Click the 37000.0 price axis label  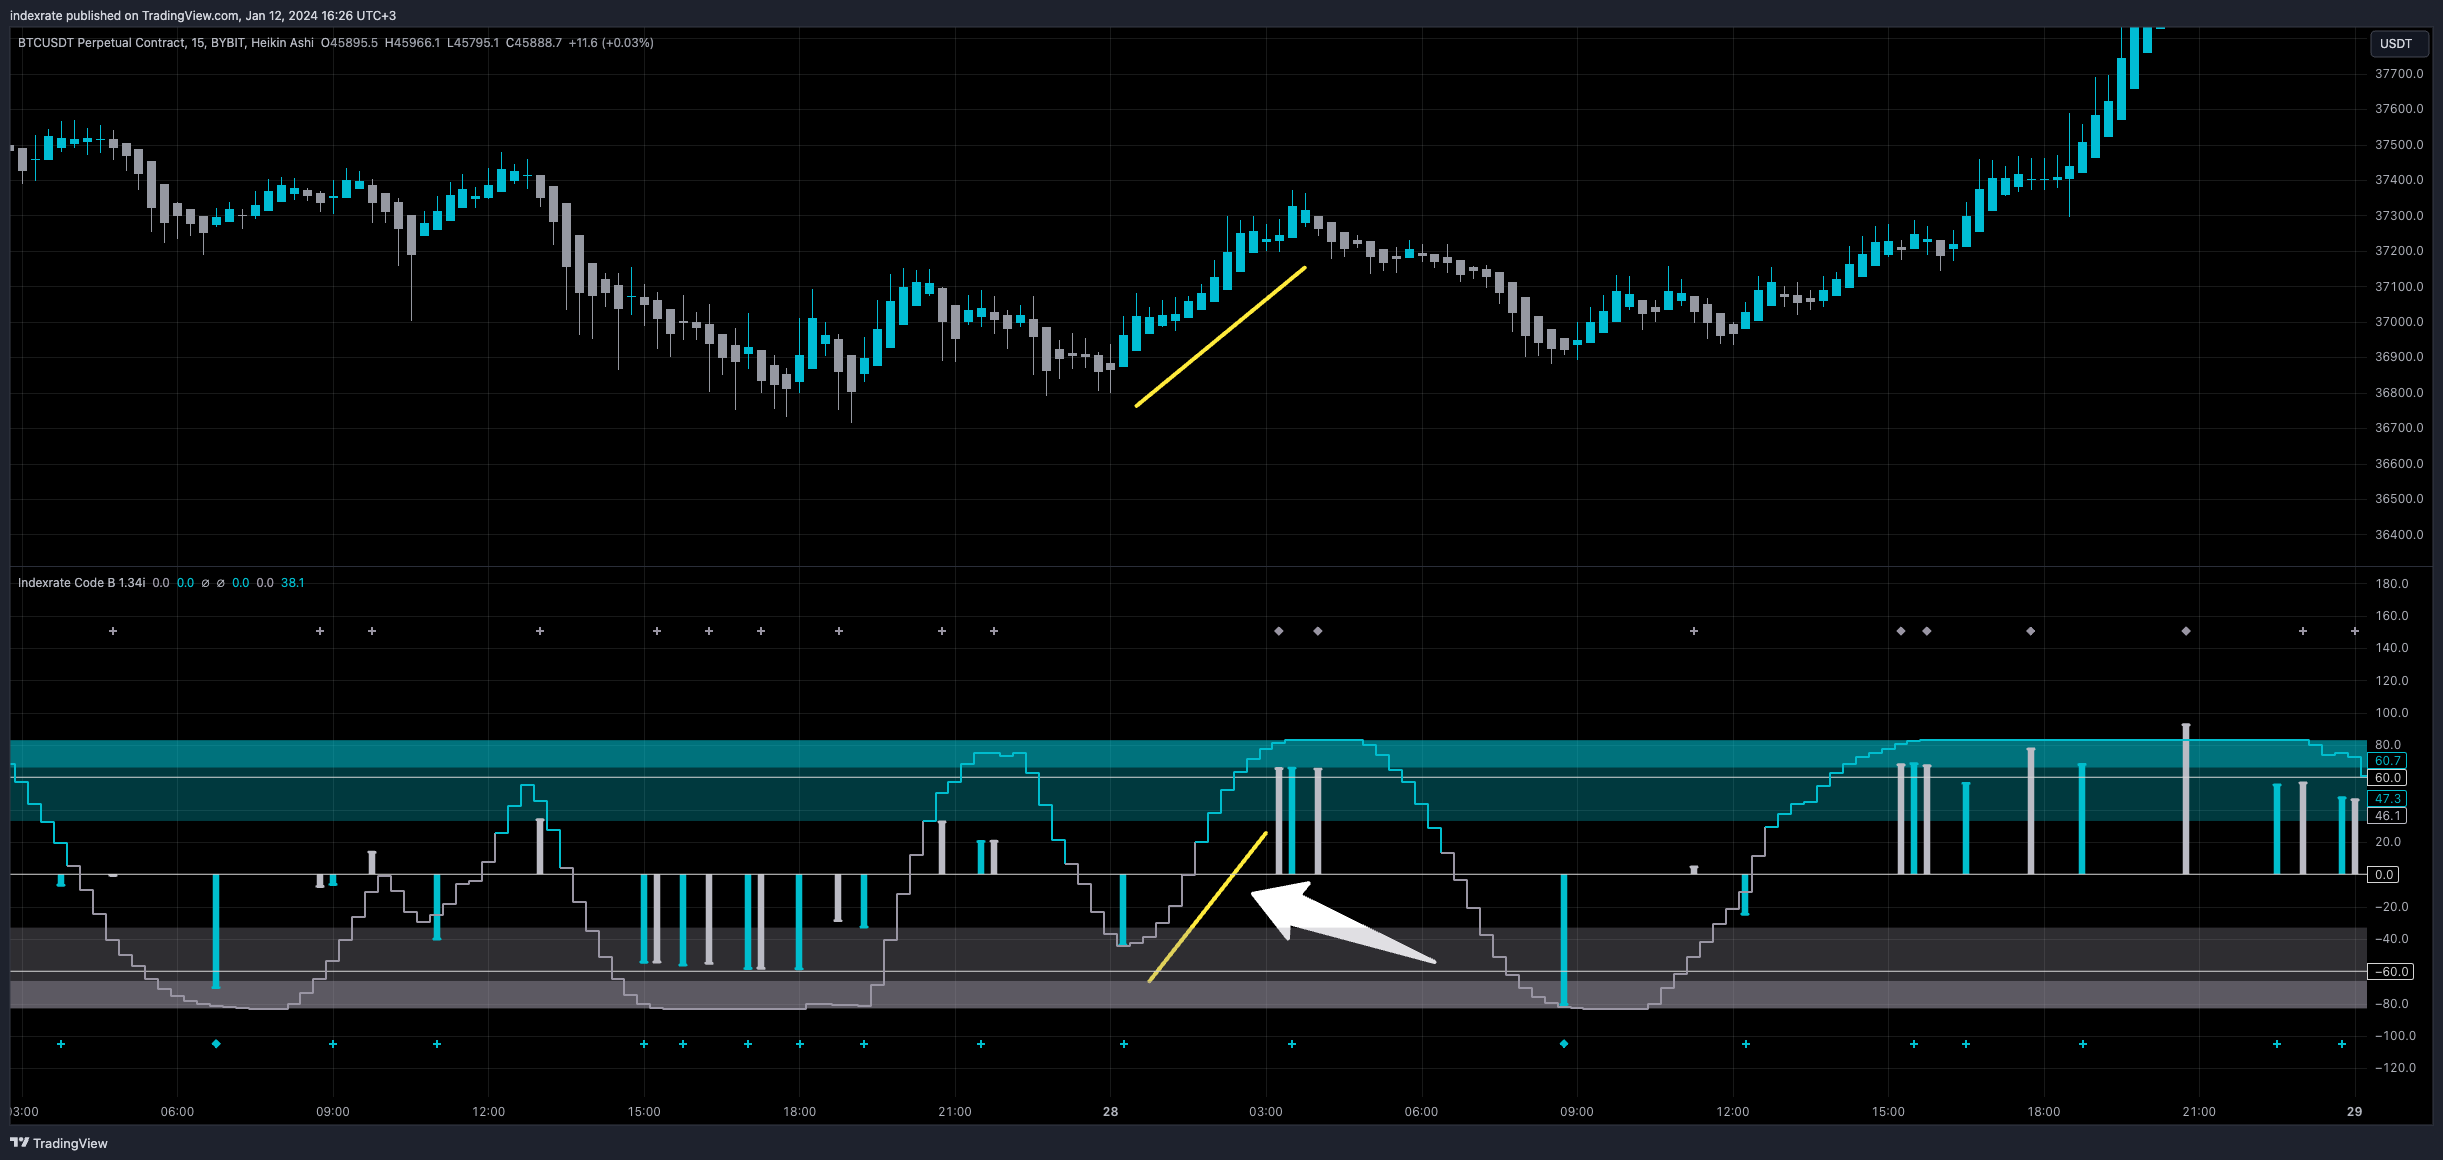click(2399, 322)
